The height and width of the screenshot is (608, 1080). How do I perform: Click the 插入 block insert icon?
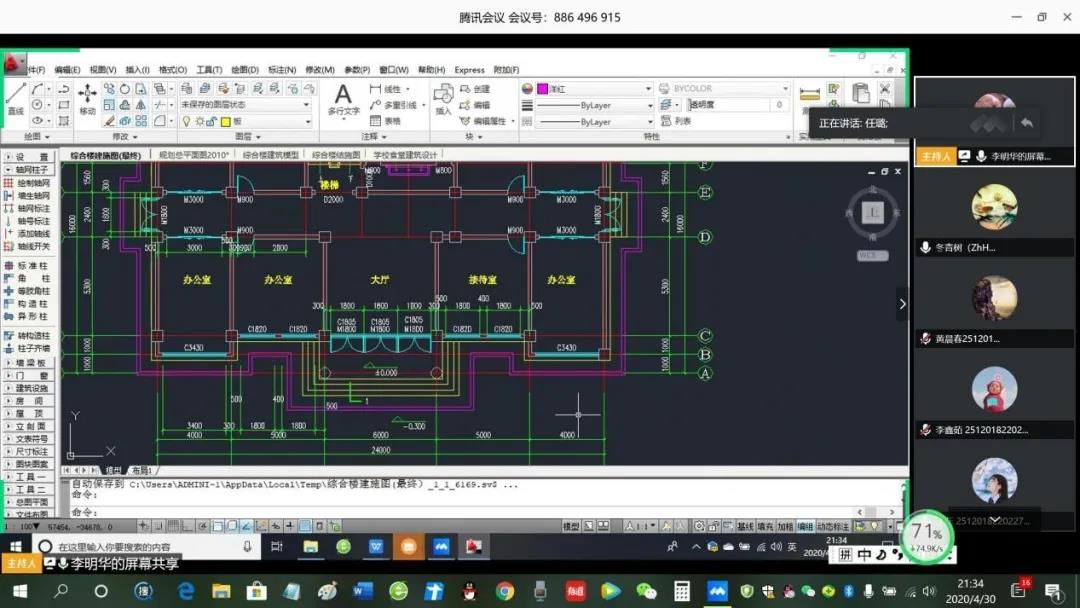click(443, 100)
